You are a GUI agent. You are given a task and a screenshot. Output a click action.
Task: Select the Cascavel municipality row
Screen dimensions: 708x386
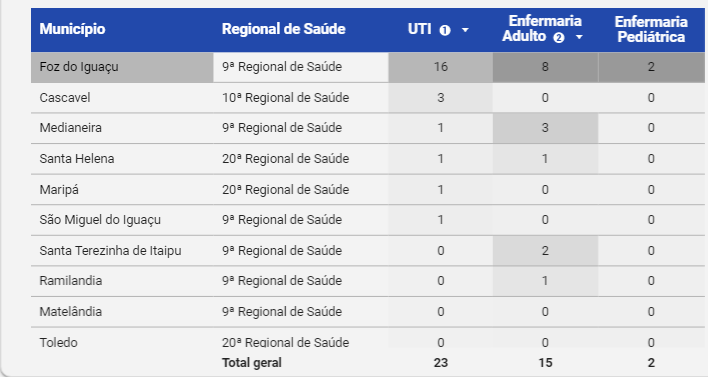coord(368,98)
